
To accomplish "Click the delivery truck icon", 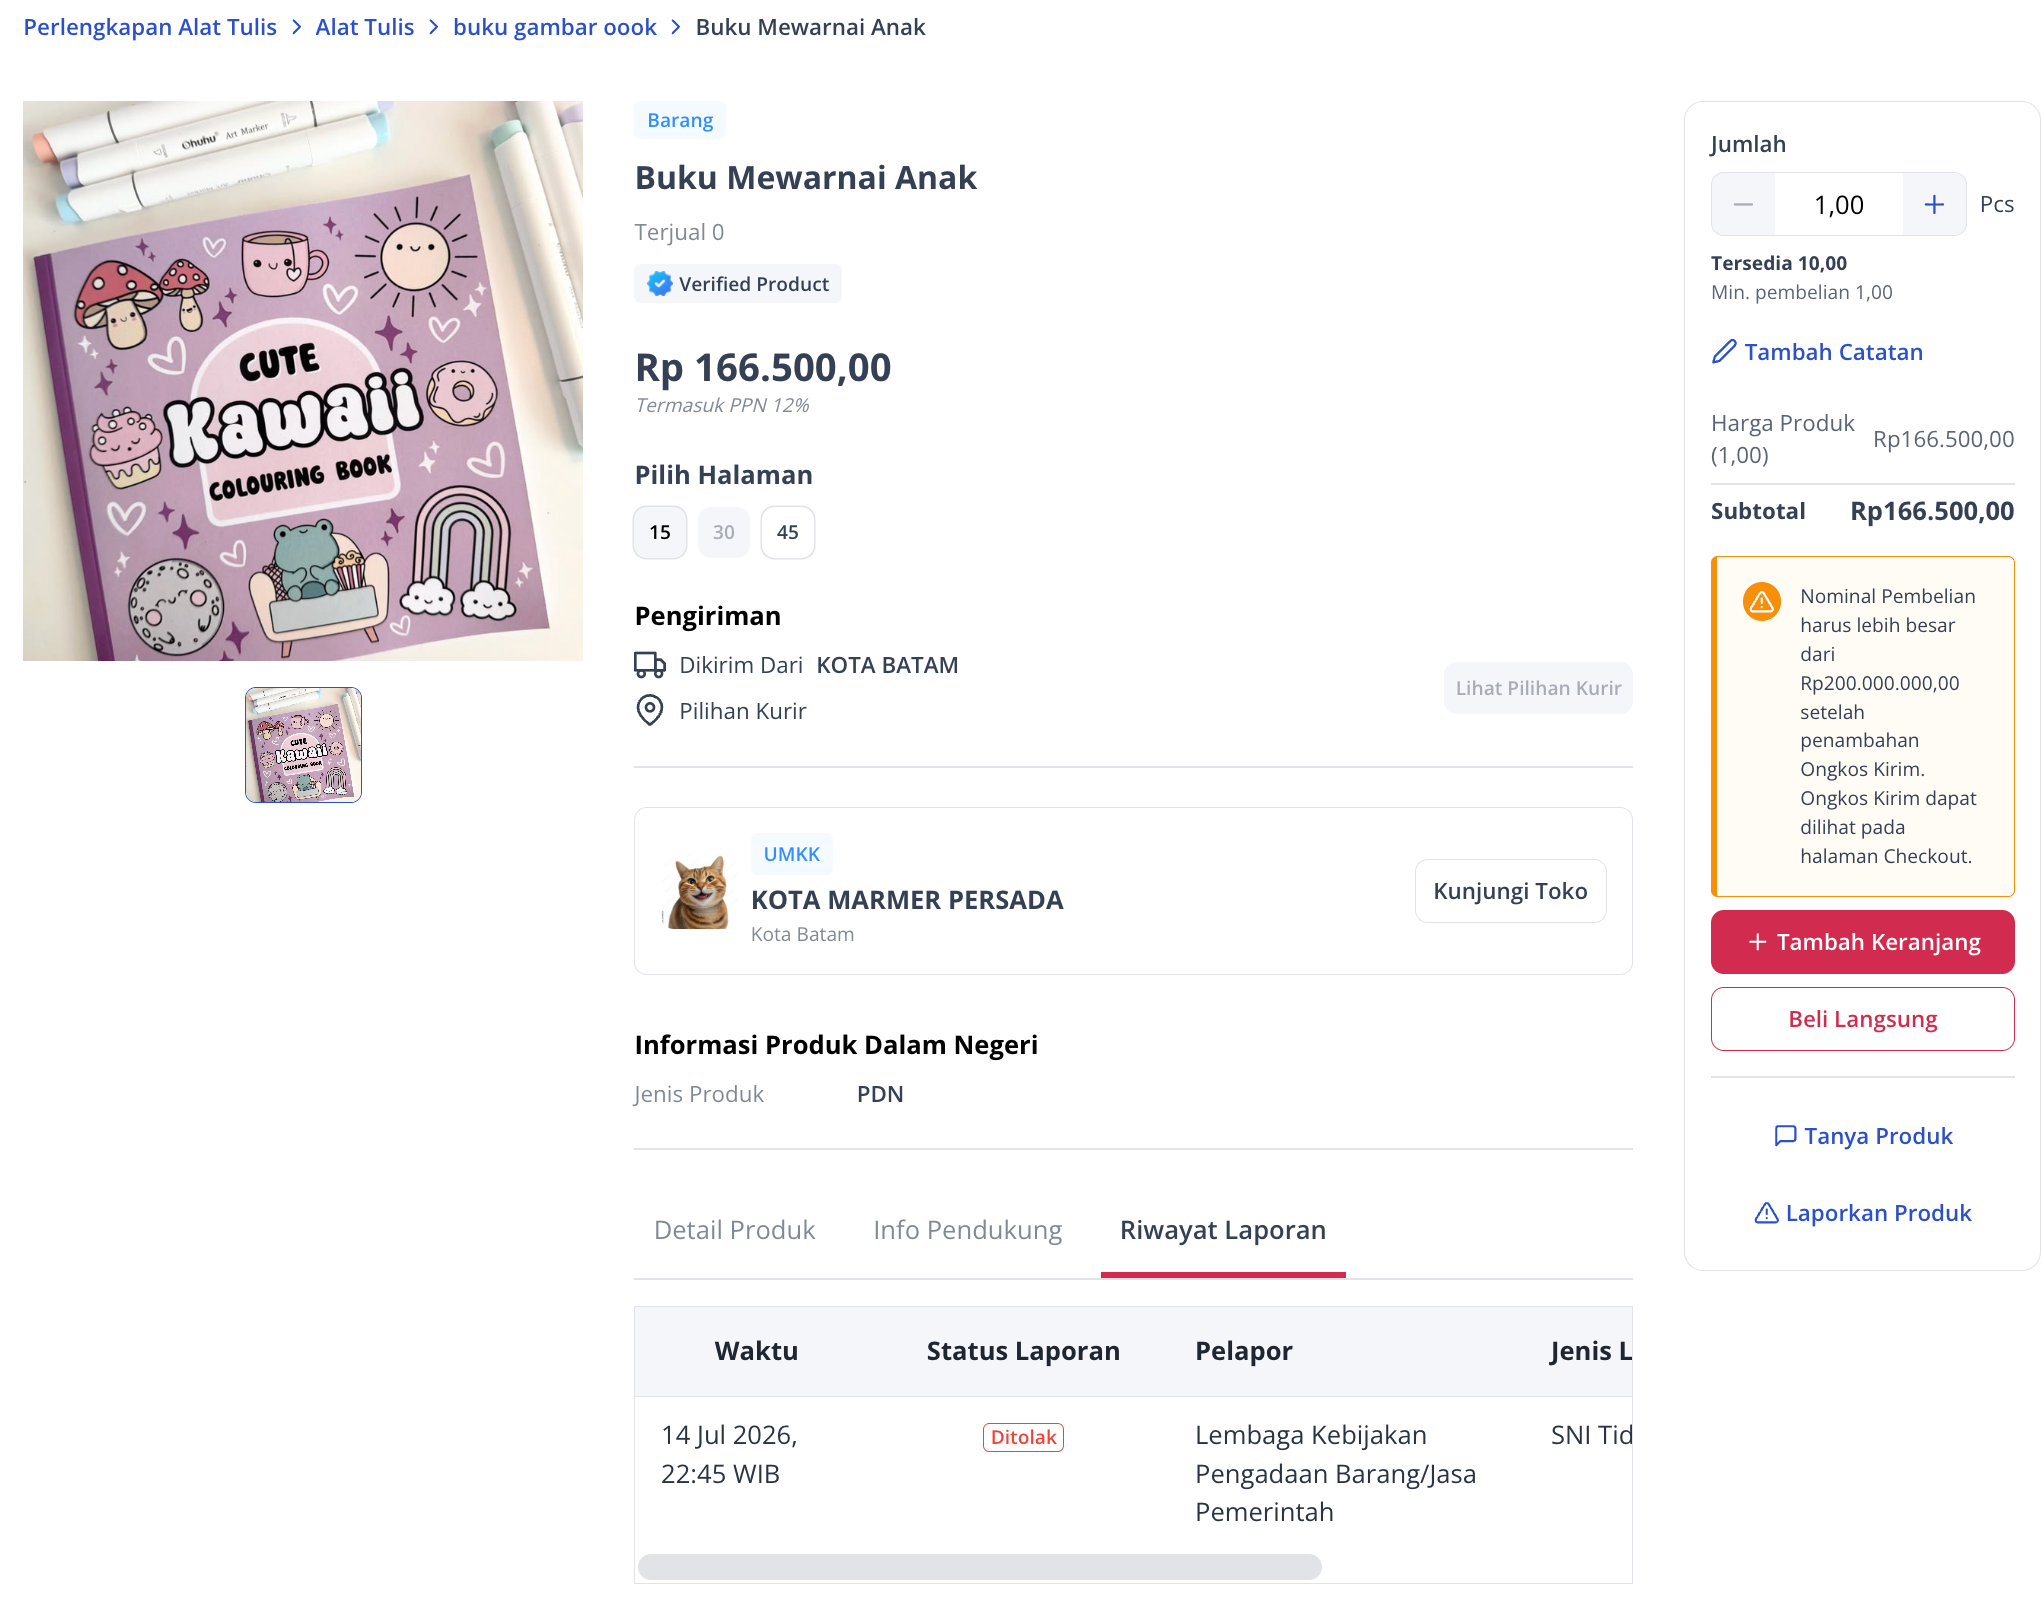I will coord(650,665).
